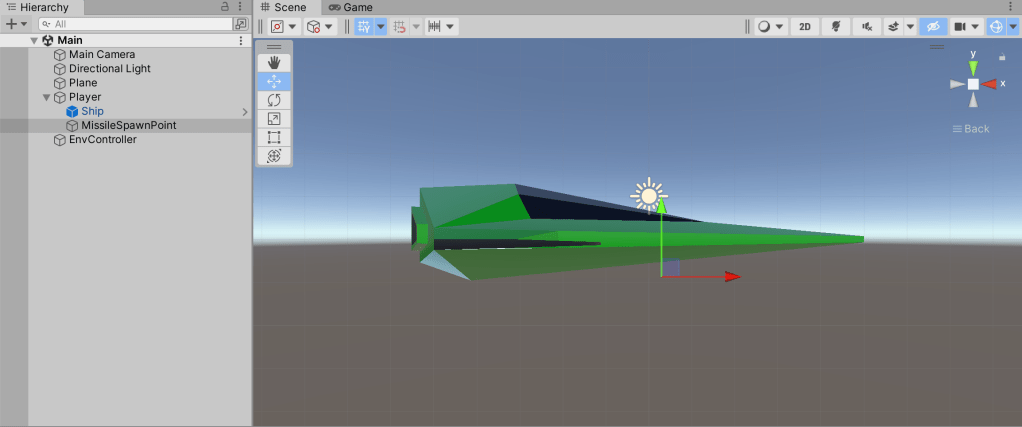Collapse the Player object in Hierarchy
Screen dimensions: 1022x427
[x=46, y=97]
